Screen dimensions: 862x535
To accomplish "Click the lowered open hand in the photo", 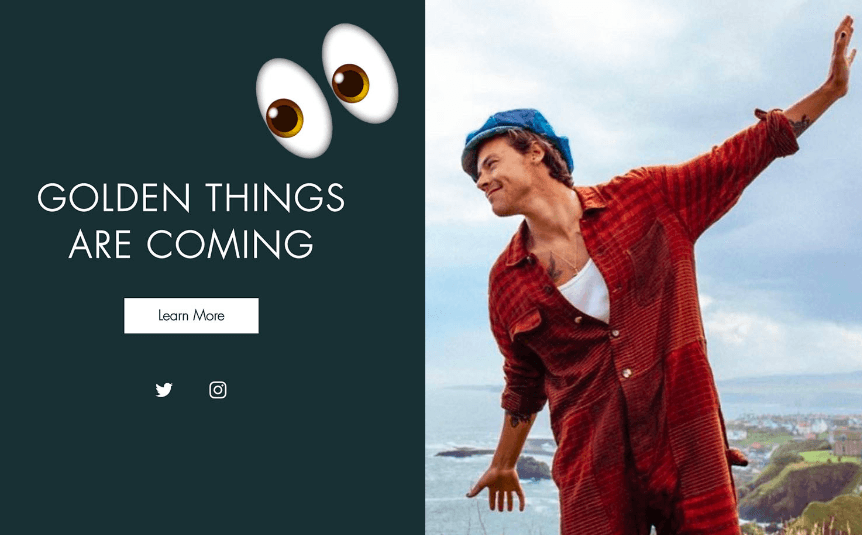I will [x=498, y=488].
